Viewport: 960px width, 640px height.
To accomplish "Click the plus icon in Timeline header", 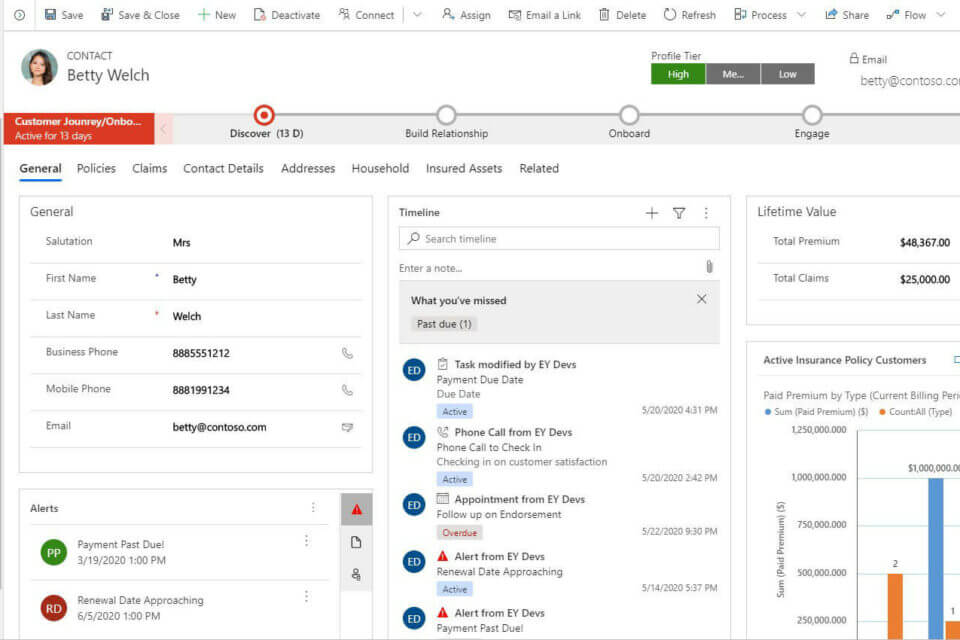I will (652, 213).
